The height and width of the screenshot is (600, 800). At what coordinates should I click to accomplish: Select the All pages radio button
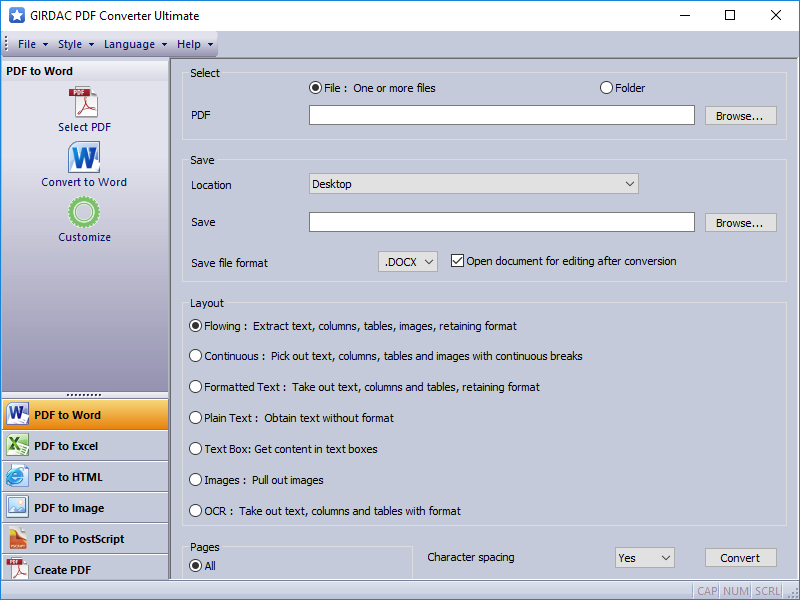coord(195,566)
